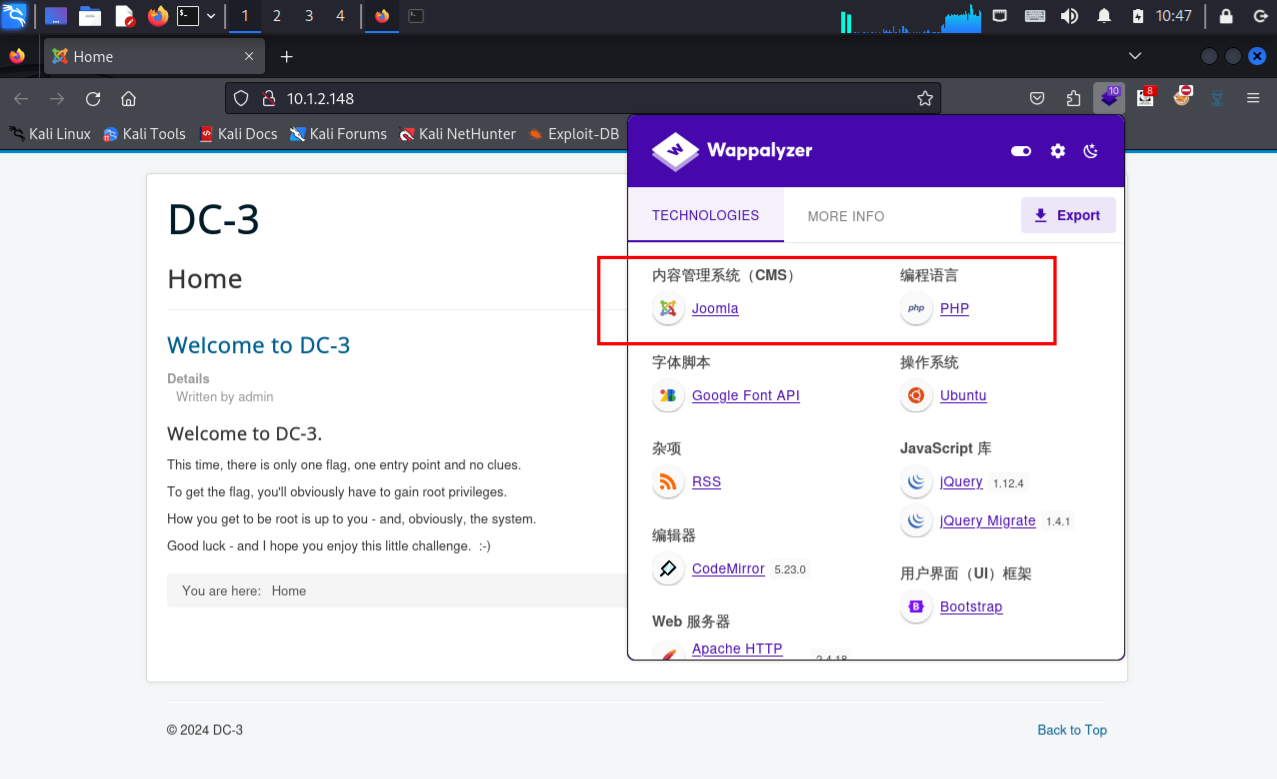Click the DC-3 site title heading

(214, 219)
